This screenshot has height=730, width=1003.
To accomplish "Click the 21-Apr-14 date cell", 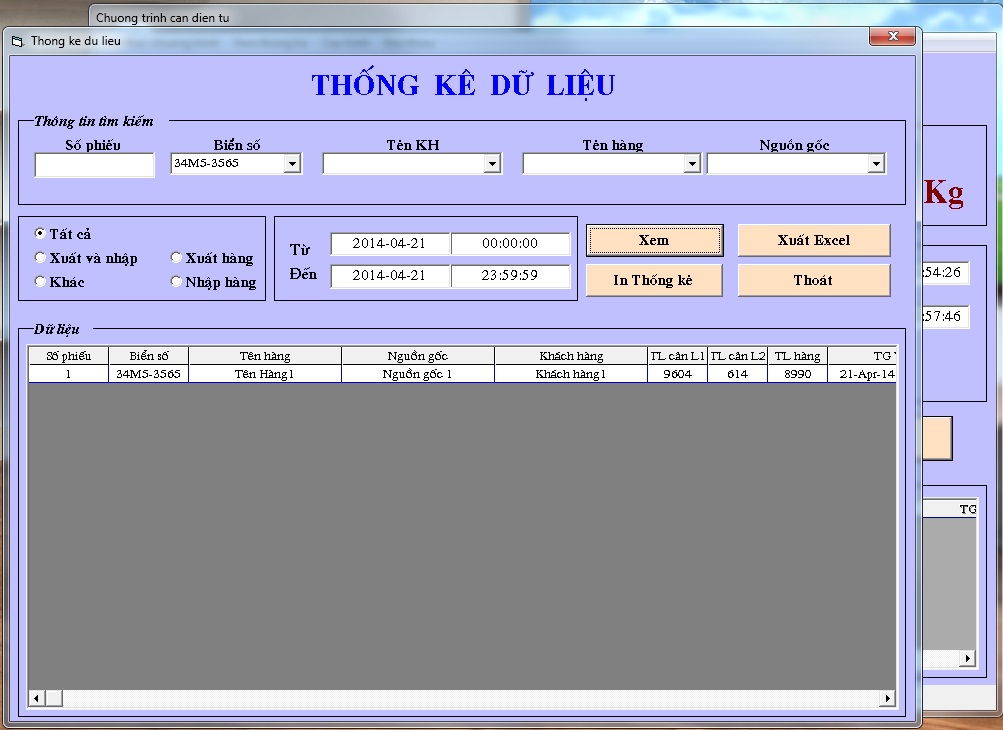I will (x=862, y=374).
